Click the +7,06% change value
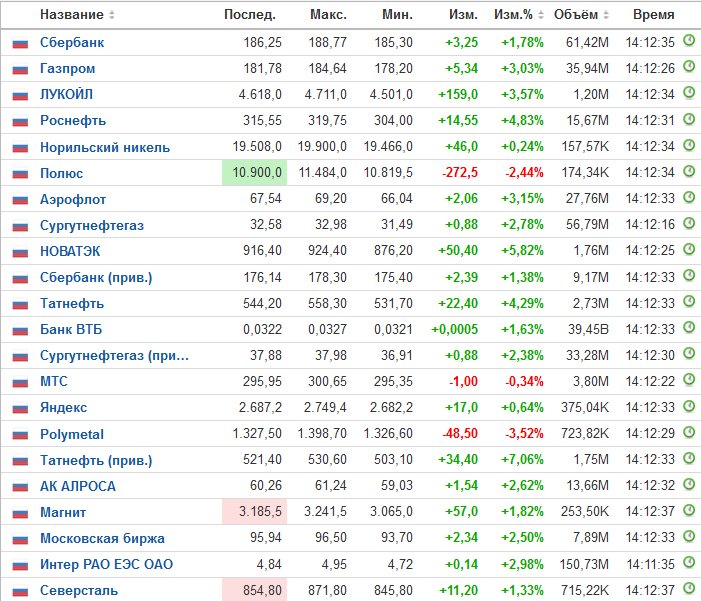This screenshot has height=601, width=701. pyautogui.click(x=522, y=459)
